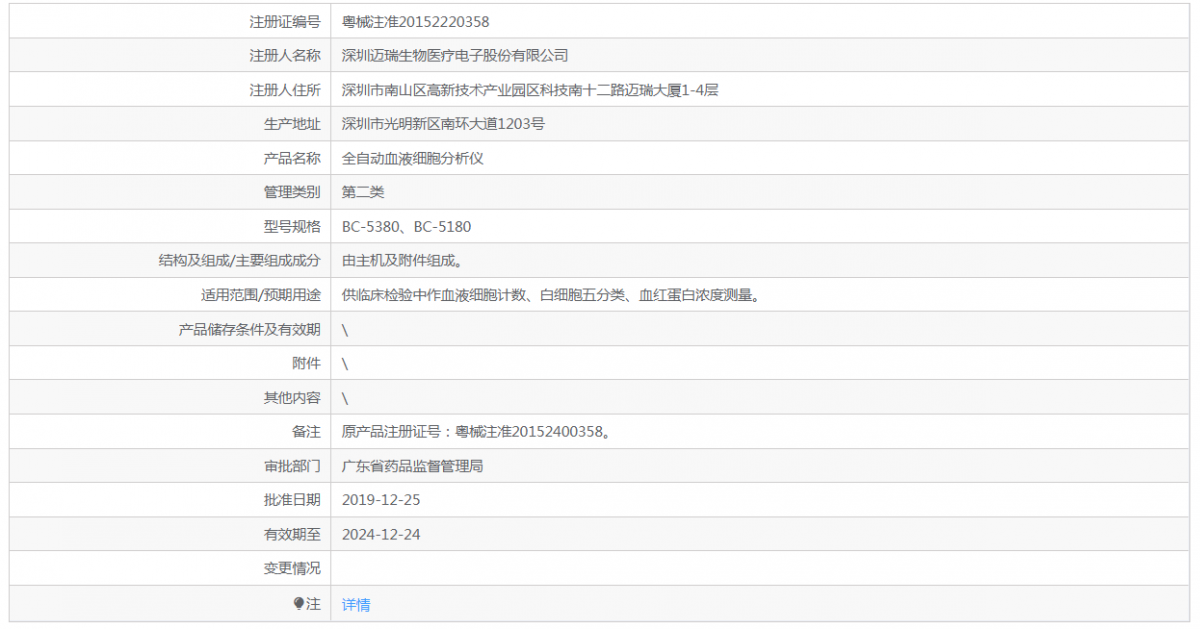Screen dimensions: 1200x629
Task: Click the 产品储存条件及有效期 label
Action: point(250,329)
